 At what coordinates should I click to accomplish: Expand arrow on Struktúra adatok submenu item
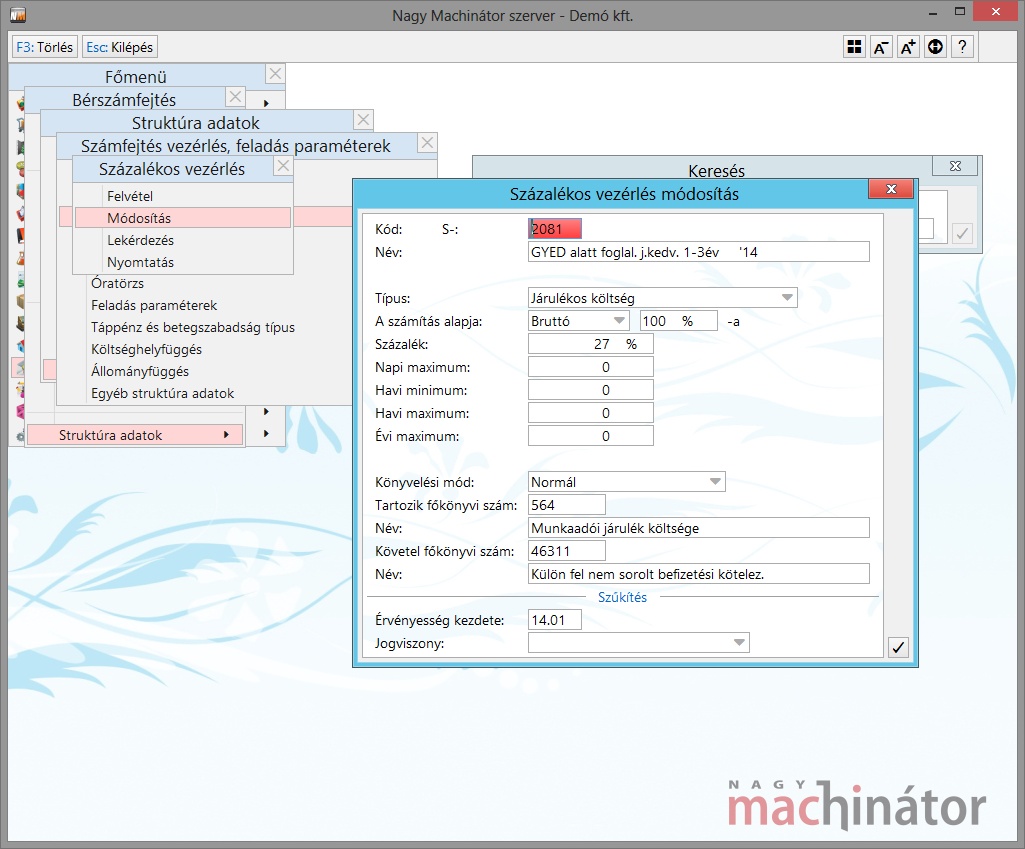tap(226, 435)
